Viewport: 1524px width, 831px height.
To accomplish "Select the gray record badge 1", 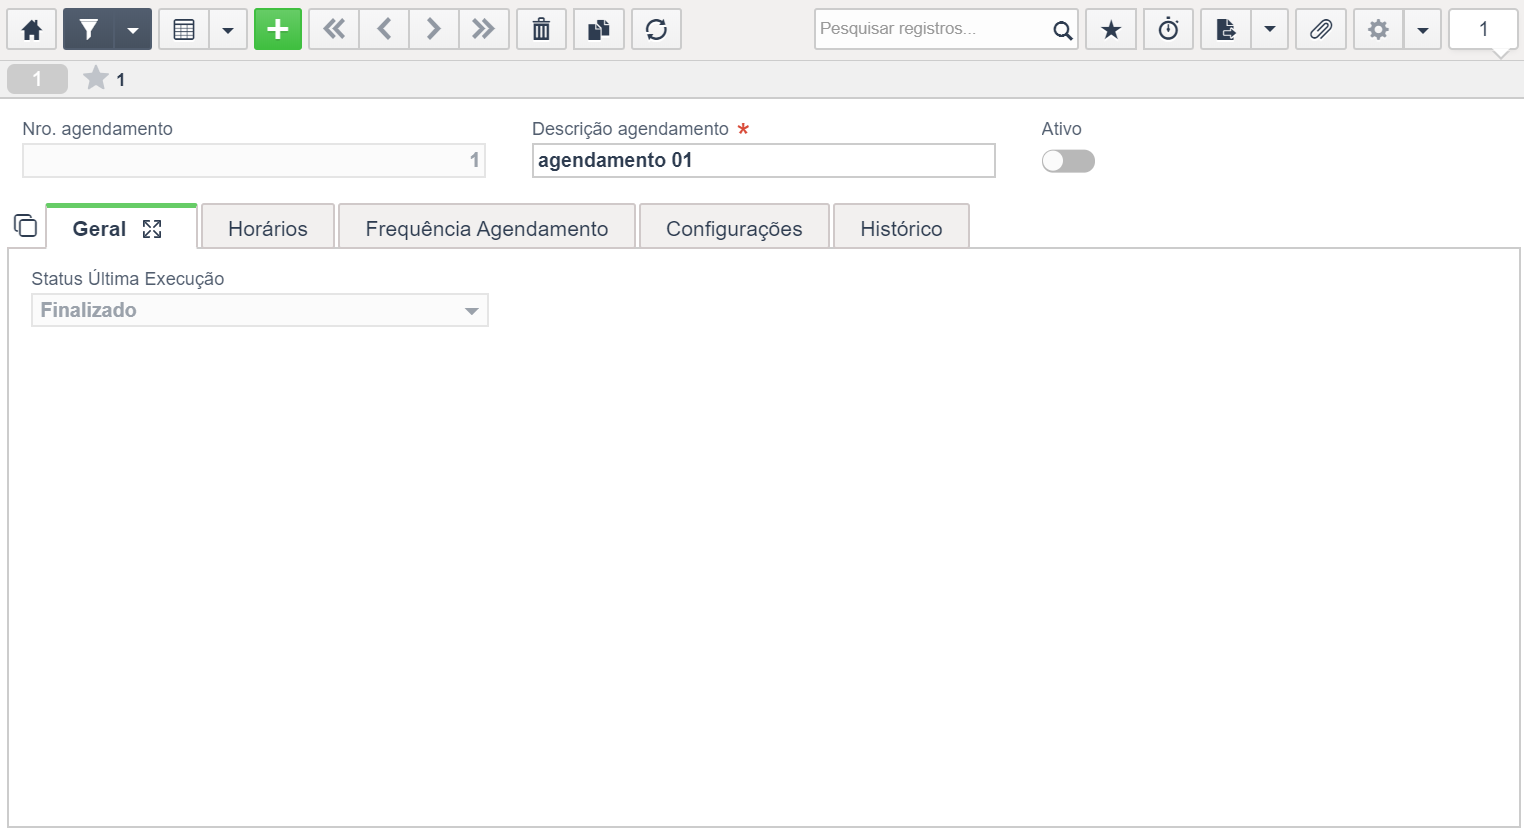I will pos(37,79).
